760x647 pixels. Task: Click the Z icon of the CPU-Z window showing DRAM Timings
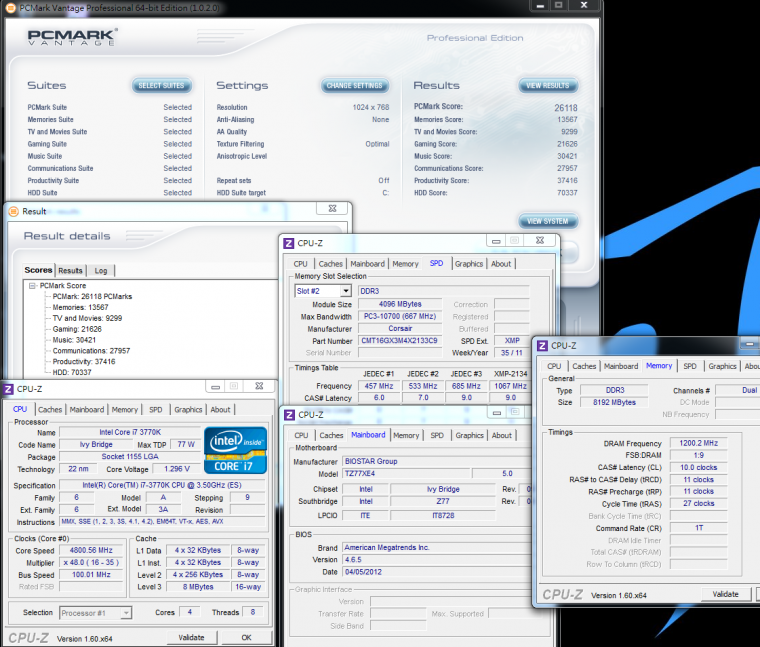[542, 346]
